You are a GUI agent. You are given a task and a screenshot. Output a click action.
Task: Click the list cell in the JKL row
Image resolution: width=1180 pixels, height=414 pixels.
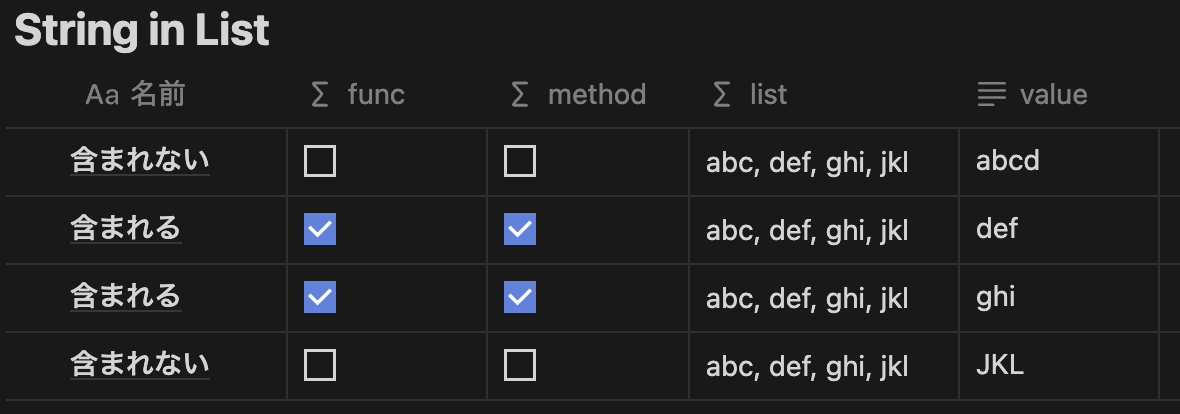pos(807,366)
